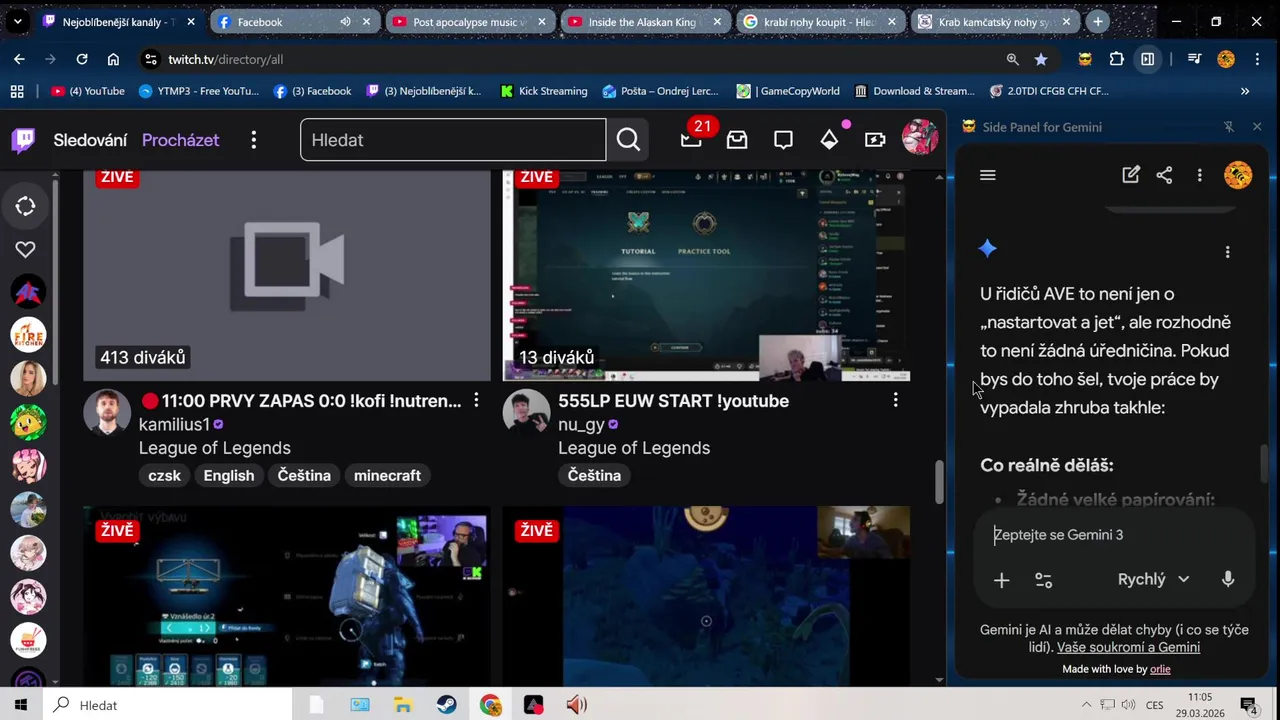1280x720 pixels.
Task: Click the sidebar expand arrows icon
Action: click(25, 206)
